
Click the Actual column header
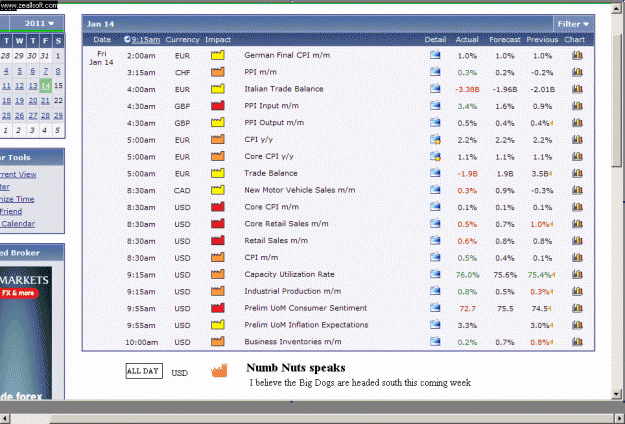(467, 39)
